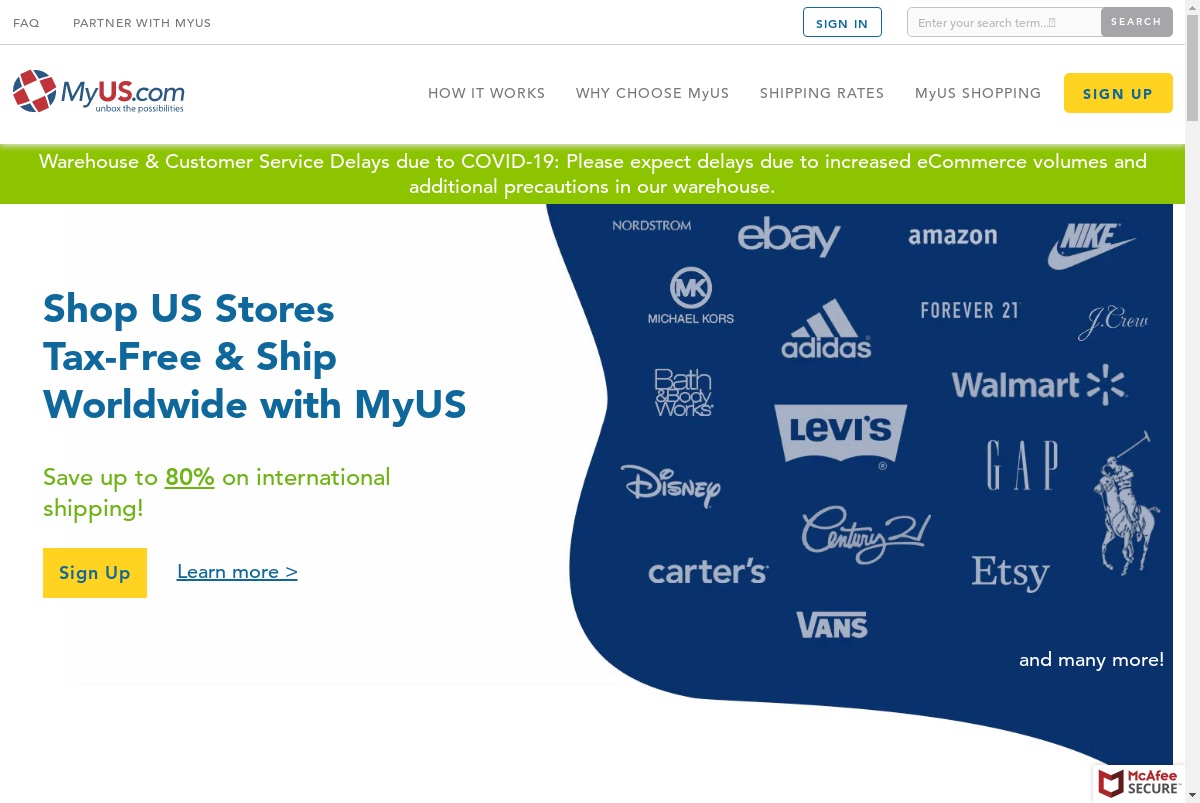This screenshot has width=1200, height=803.
Task: Click the Etsy logo
Action: click(1010, 573)
